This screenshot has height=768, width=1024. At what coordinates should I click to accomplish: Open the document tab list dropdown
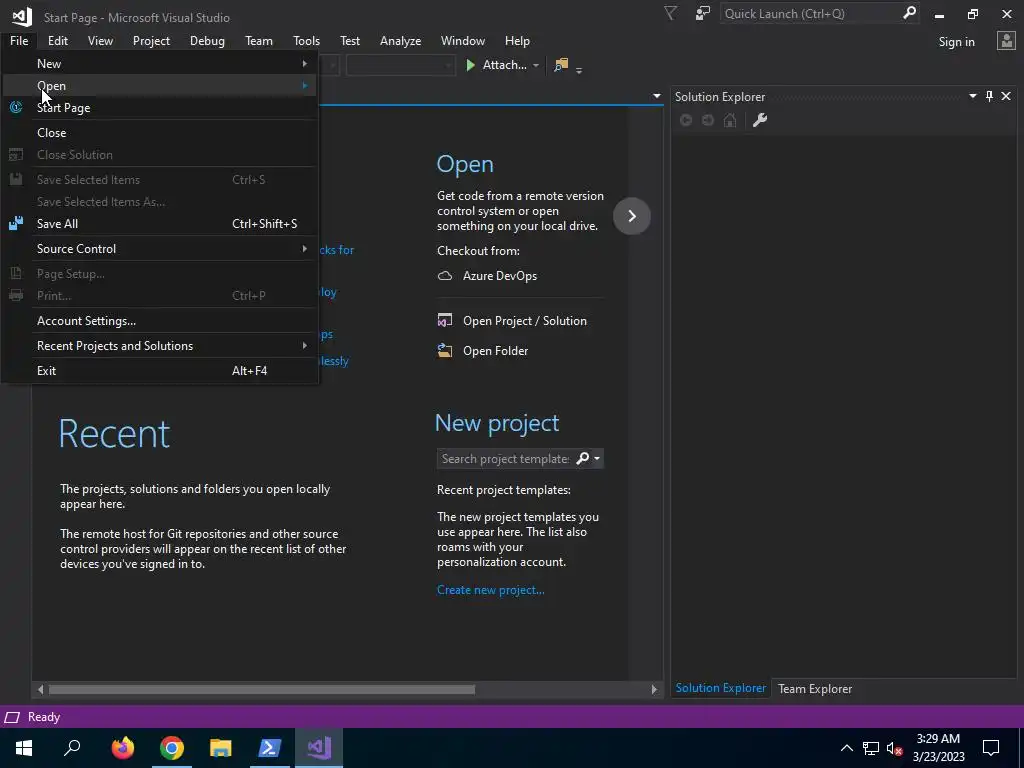click(656, 96)
